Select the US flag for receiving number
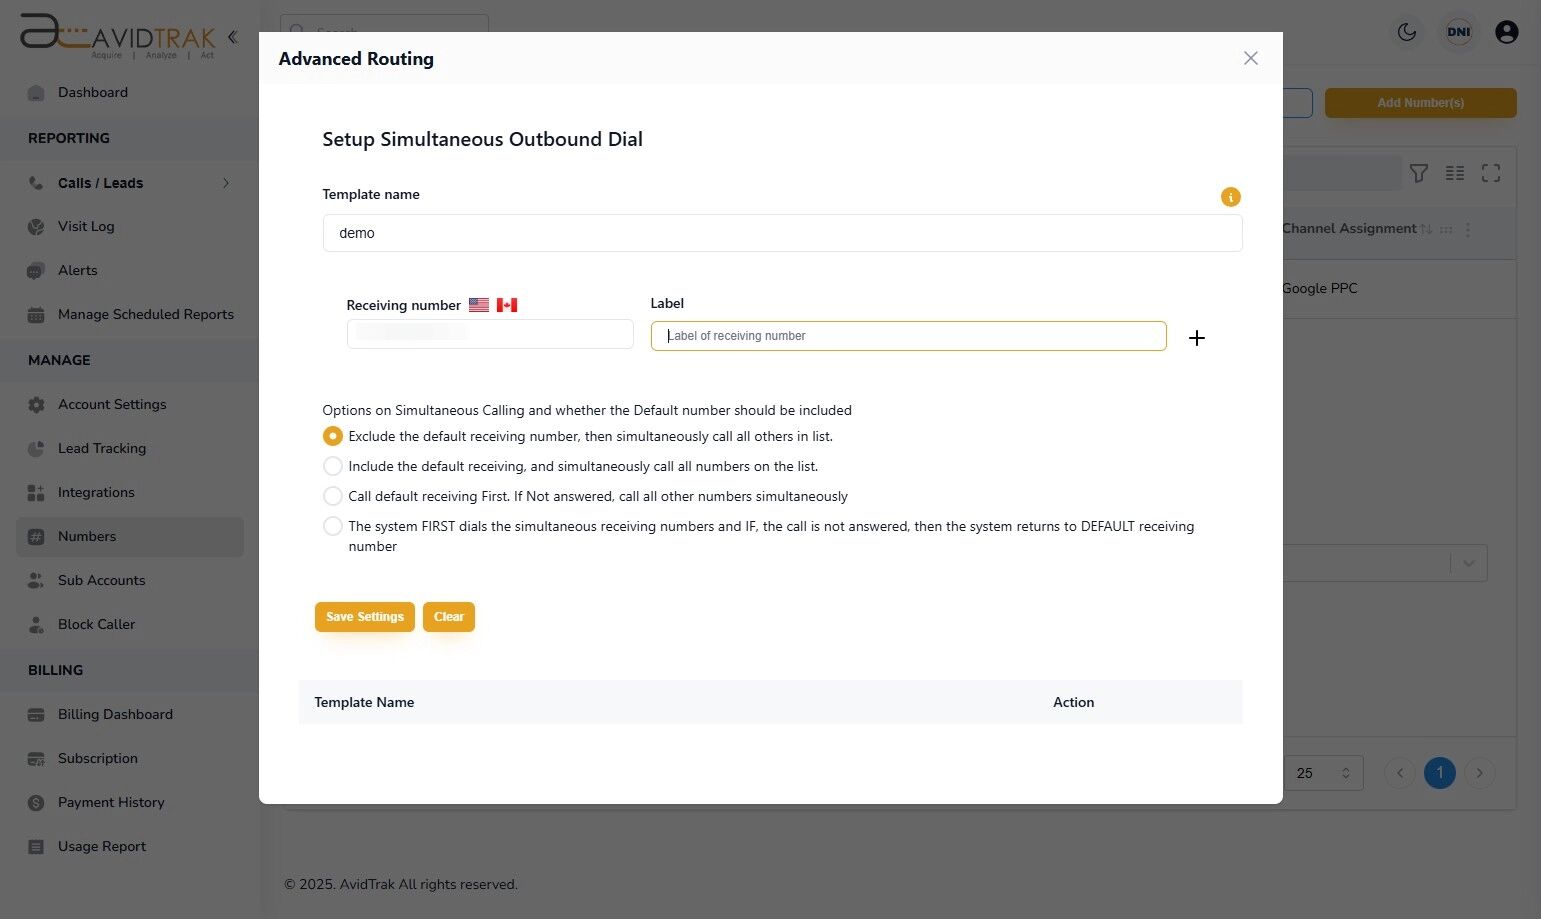This screenshot has height=919, width=1541. pyautogui.click(x=478, y=304)
